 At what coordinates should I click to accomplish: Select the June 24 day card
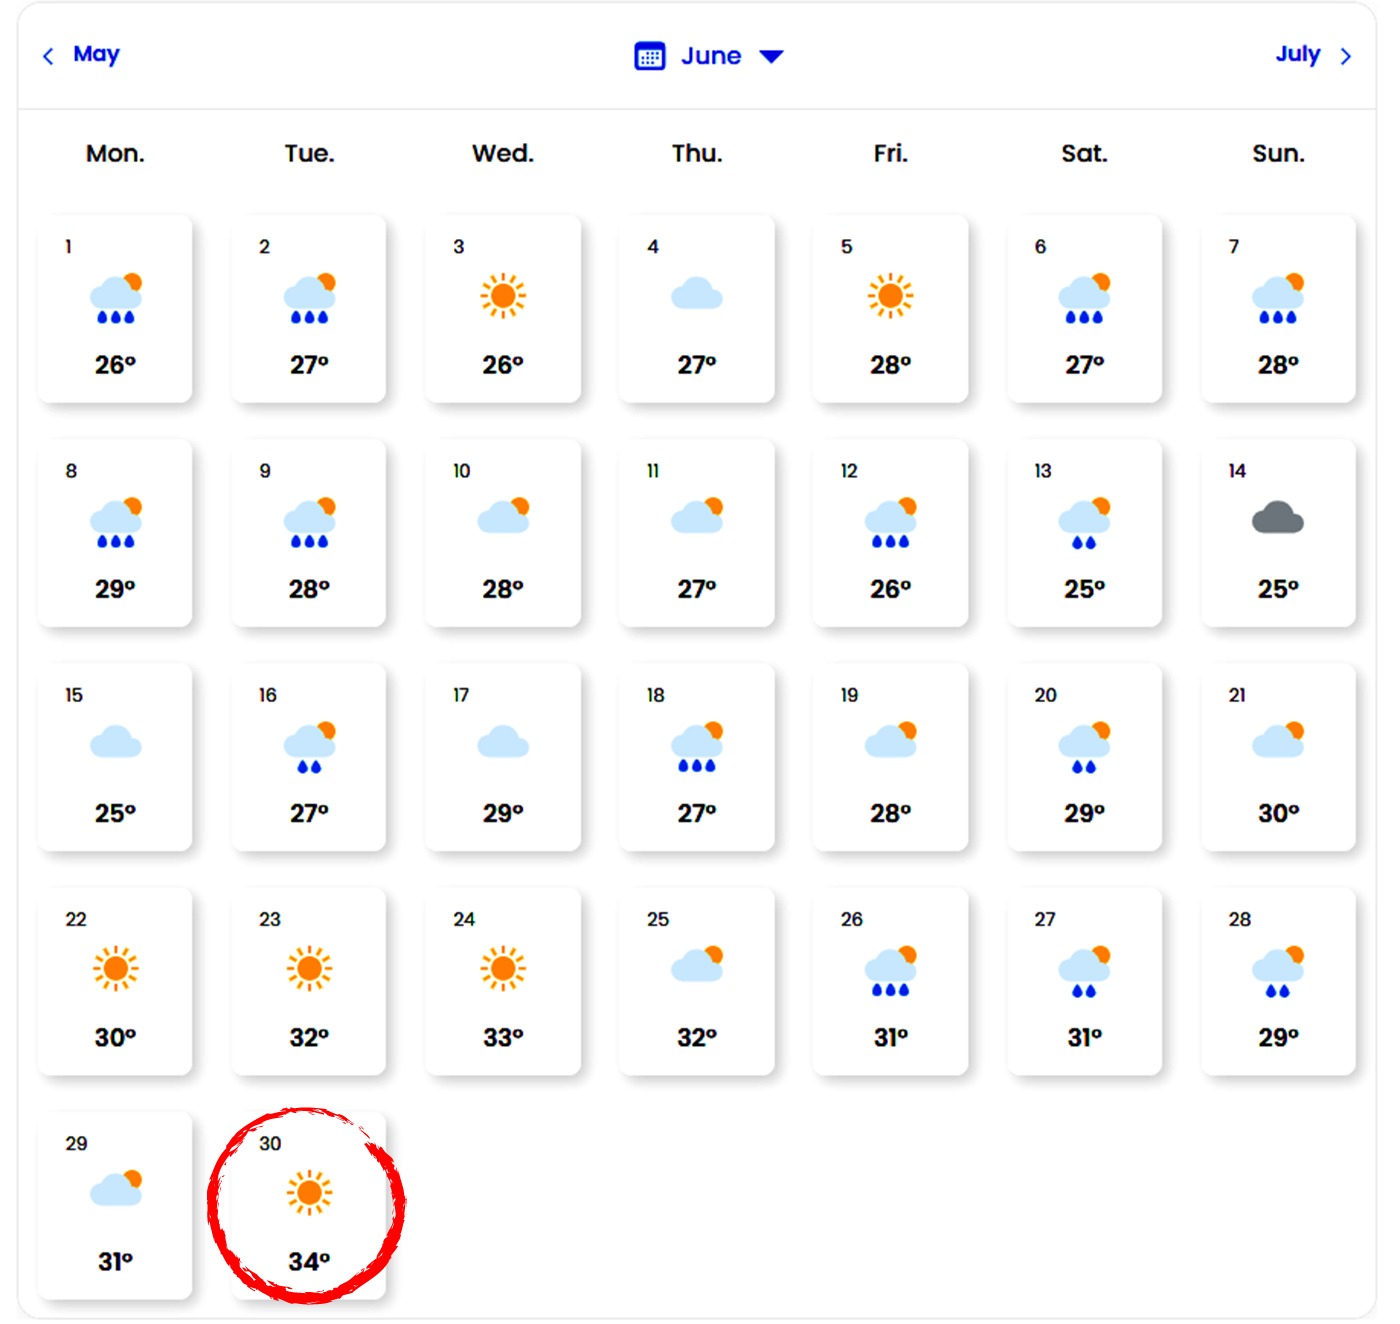tap(503, 981)
